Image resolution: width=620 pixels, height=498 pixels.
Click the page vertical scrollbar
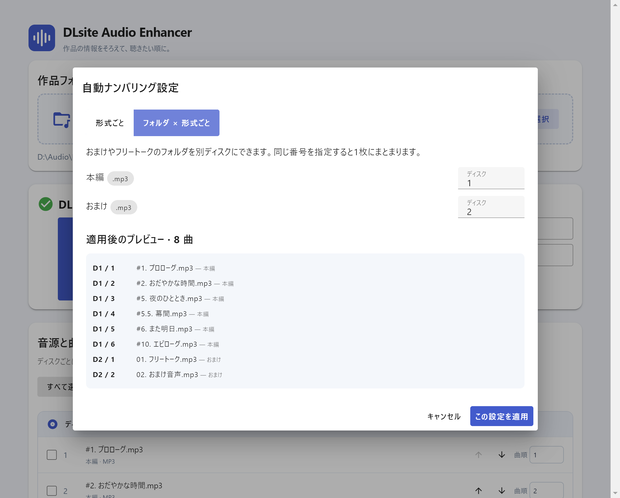[x=615, y=249]
